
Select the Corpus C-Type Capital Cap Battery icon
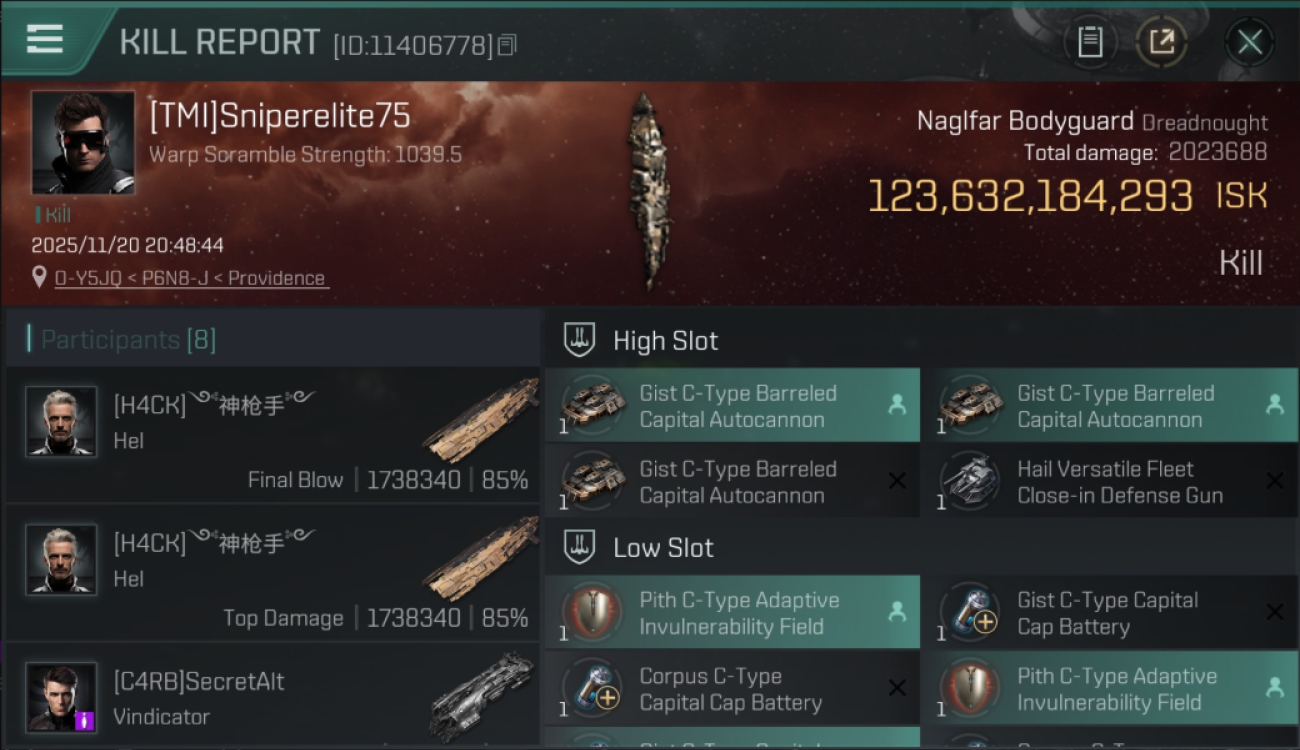591,688
